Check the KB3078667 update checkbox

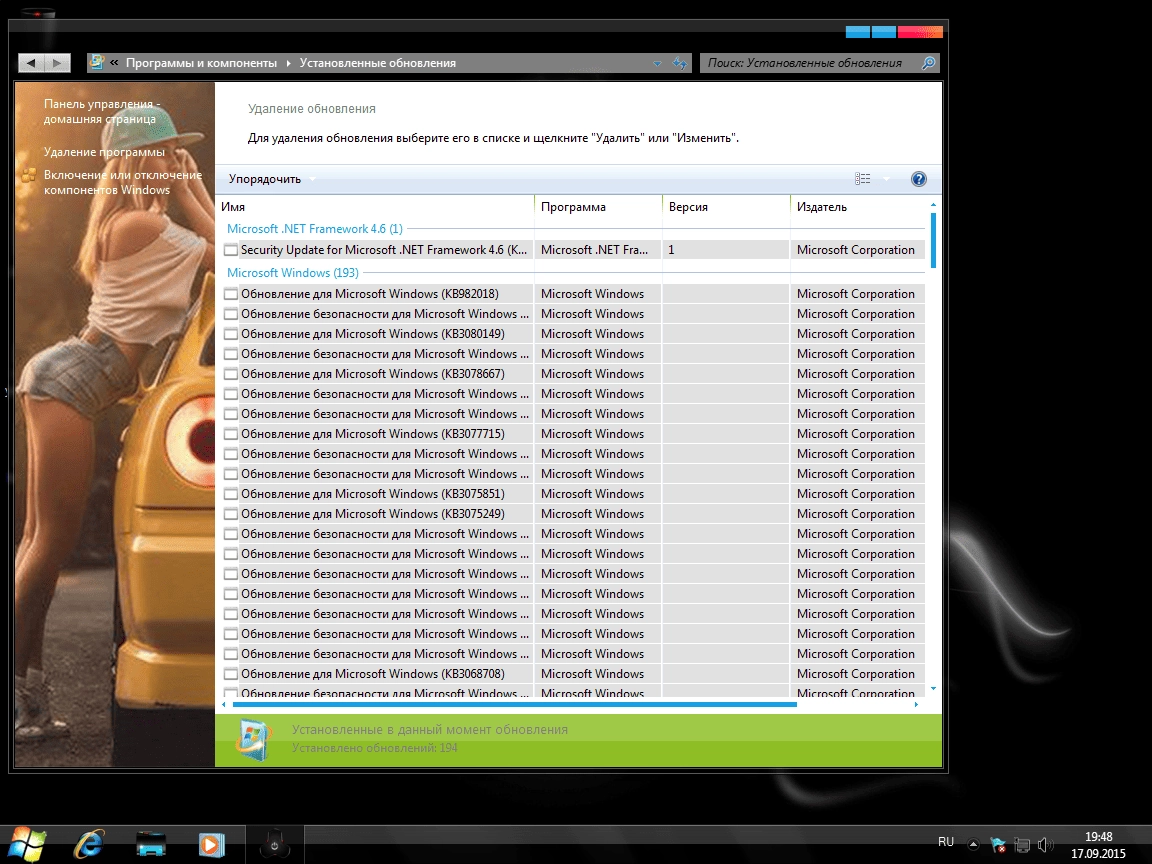231,374
